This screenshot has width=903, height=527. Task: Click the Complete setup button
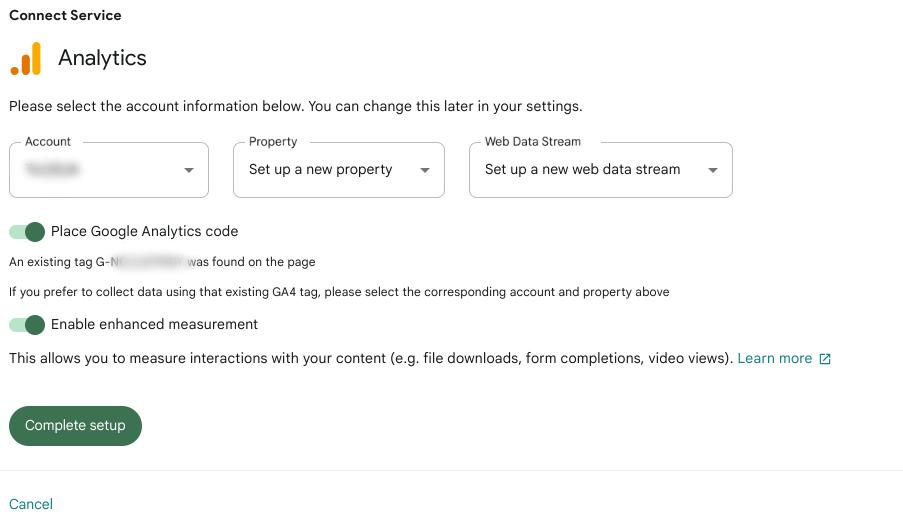pos(75,426)
